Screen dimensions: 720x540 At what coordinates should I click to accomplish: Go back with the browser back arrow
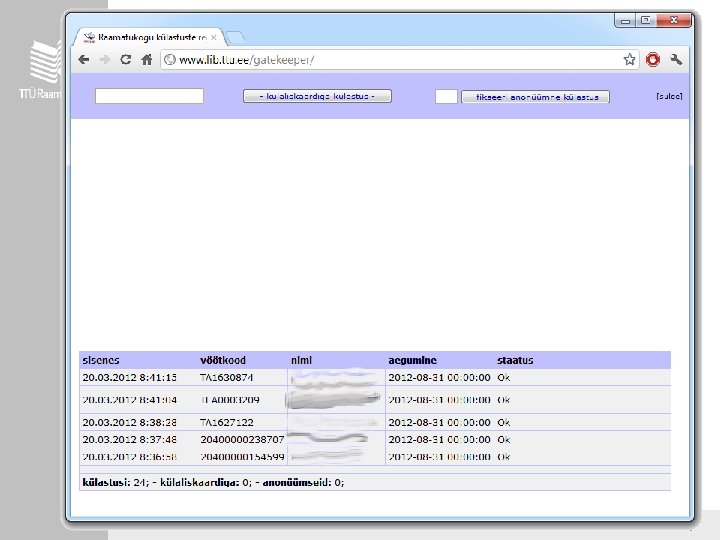tap(84, 60)
